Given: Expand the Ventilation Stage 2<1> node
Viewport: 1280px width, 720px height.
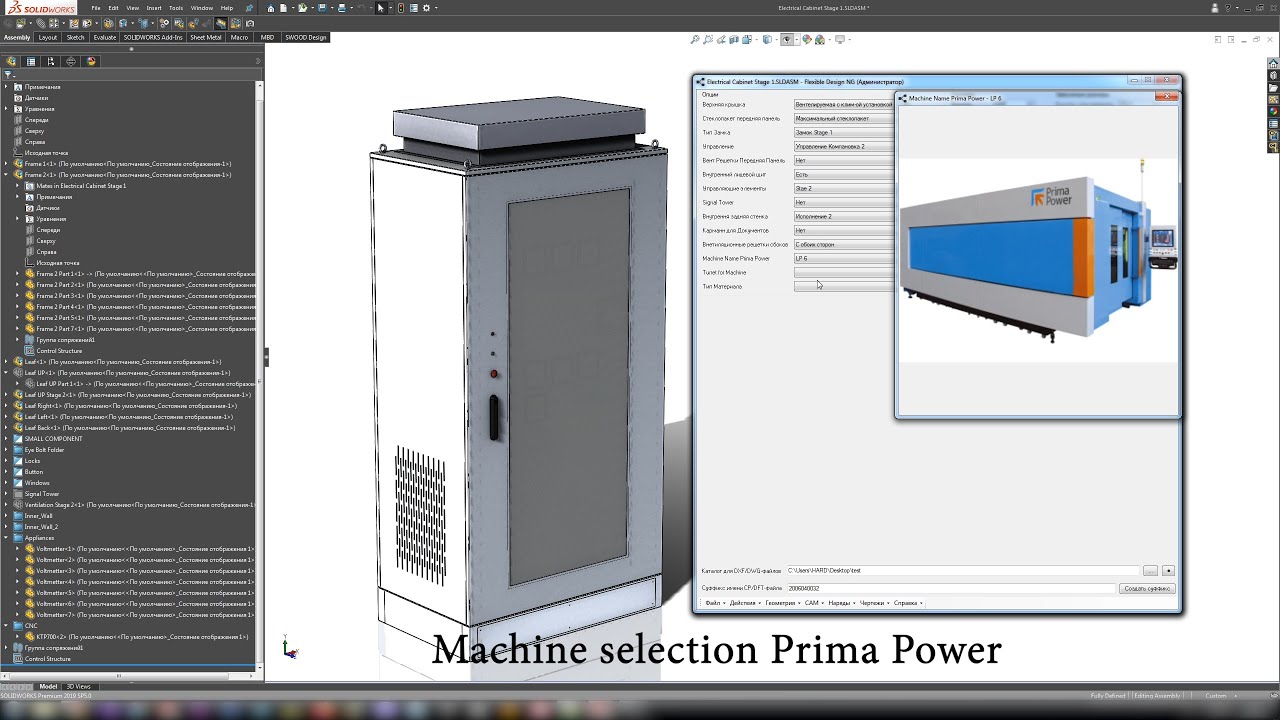Looking at the screenshot, I should [x=6, y=505].
